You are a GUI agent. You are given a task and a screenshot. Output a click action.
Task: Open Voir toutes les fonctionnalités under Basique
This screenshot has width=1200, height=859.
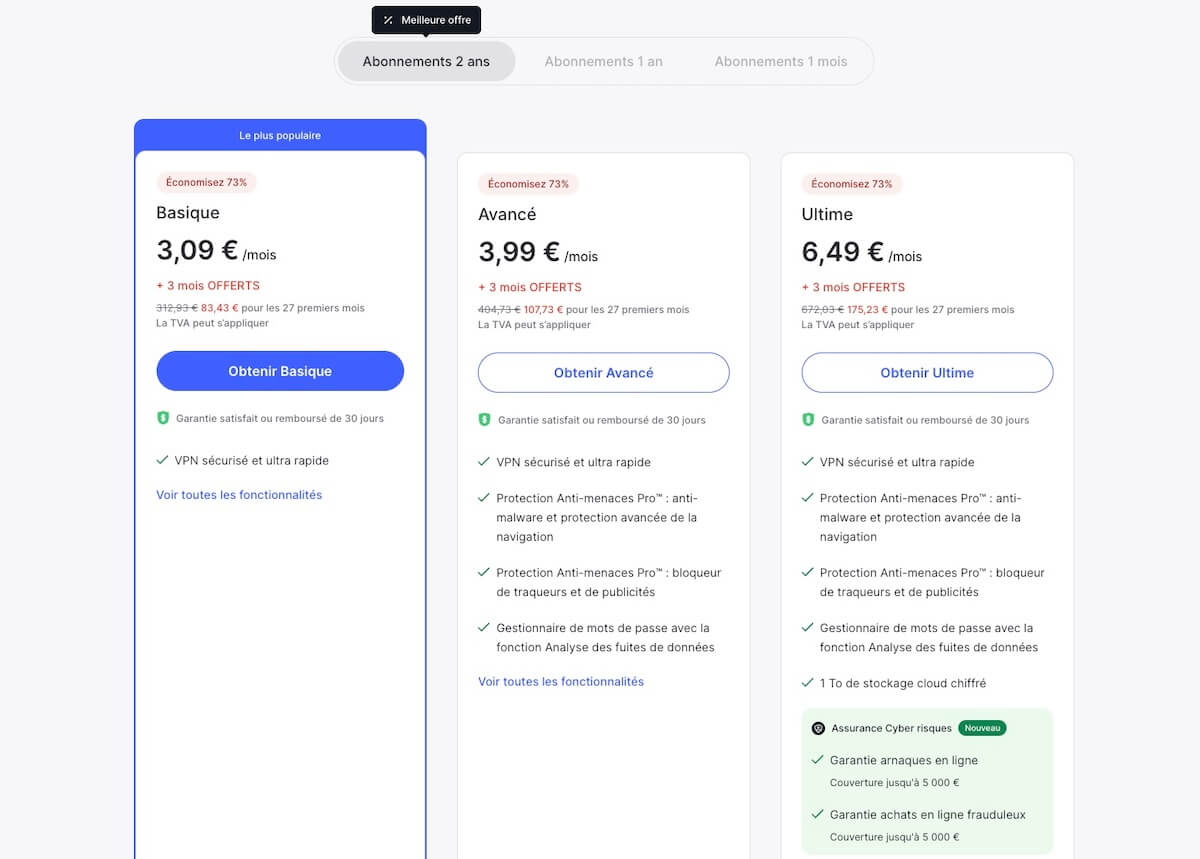coord(239,494)
